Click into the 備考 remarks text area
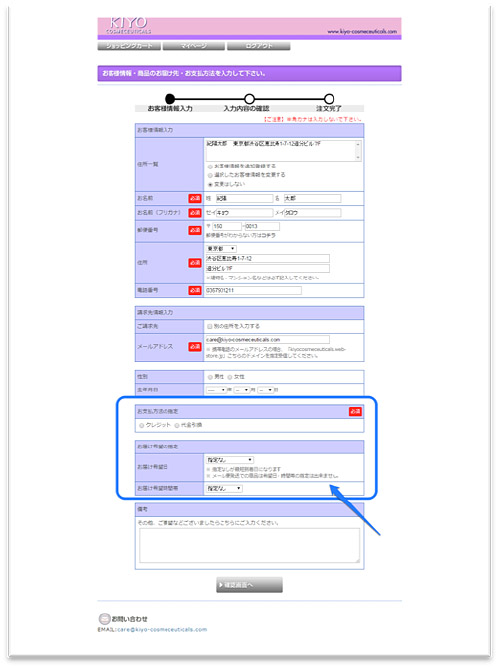The height and width of the screenshot is (669, 500). click(249, 545)
